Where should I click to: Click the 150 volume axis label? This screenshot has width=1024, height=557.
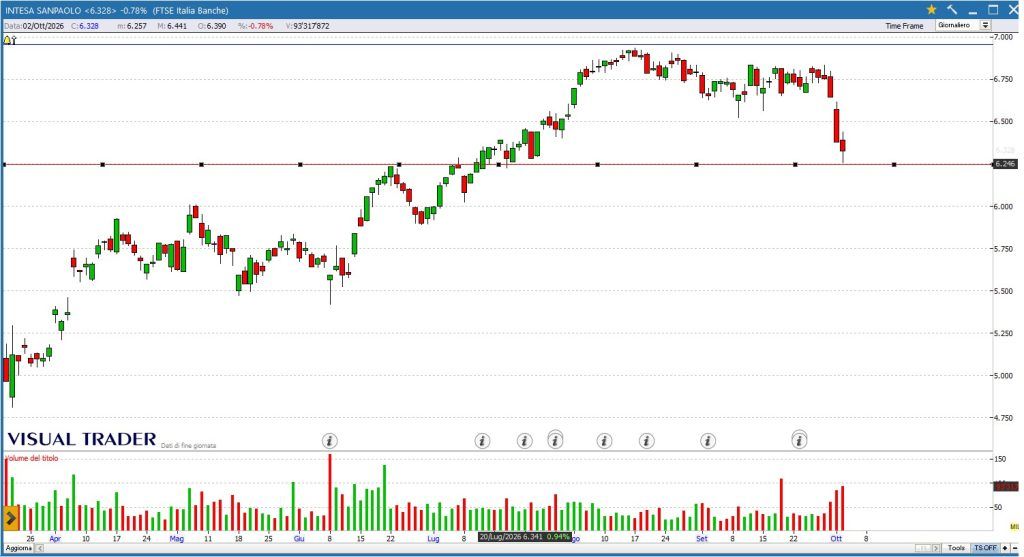(1000, 459)
